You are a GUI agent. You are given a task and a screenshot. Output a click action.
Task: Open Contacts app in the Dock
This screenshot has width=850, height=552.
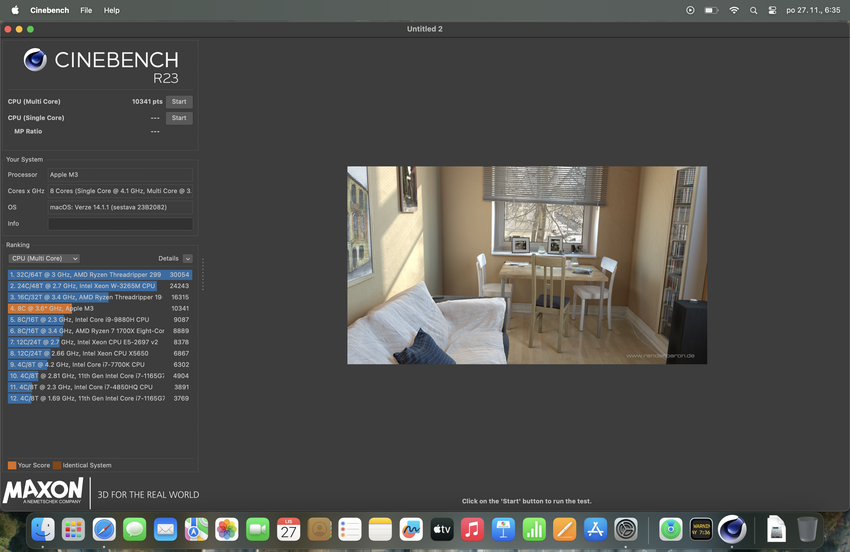[x=319, y=529]
